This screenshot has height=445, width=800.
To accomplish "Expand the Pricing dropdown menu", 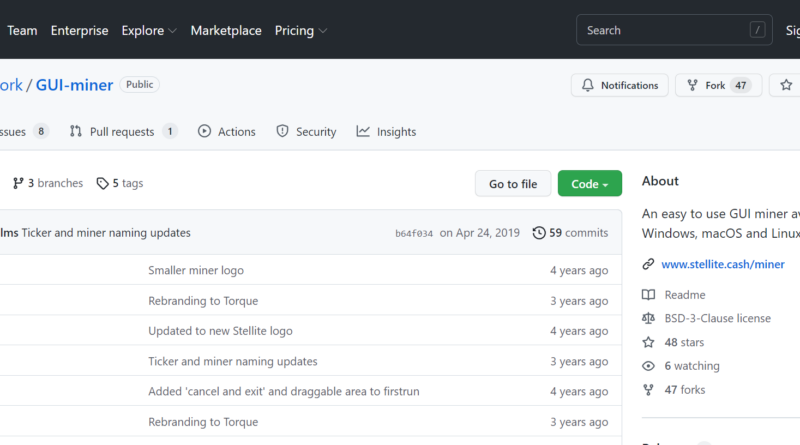I will 300,31.
